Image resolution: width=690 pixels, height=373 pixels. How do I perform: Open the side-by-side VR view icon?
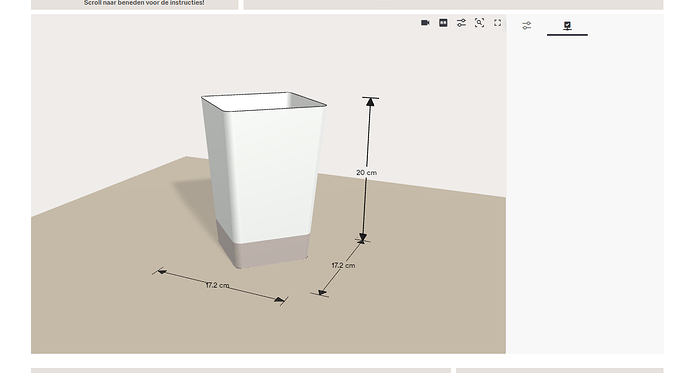tap(443, 23)
